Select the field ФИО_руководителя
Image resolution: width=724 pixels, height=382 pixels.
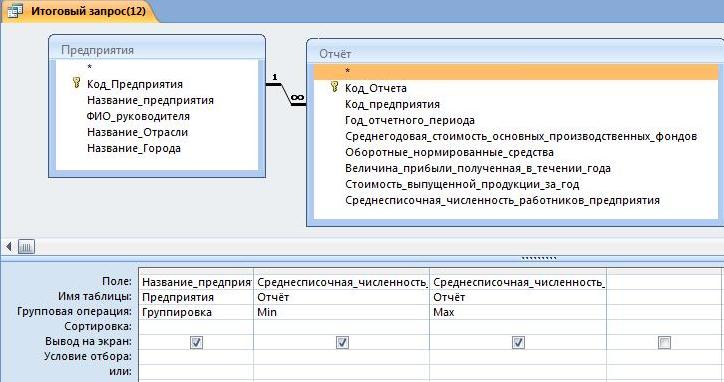138,116
